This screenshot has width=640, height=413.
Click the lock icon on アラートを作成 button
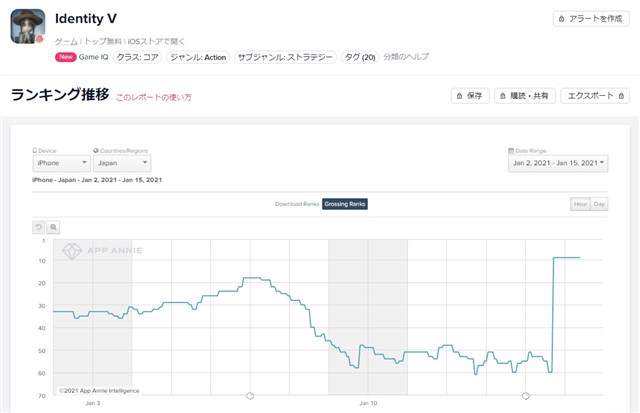click(x=562, y=19)
